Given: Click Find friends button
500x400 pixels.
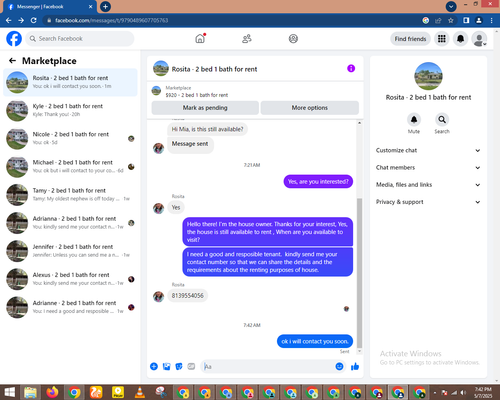Looking at the screenshot, I should (x=410, y=39).
